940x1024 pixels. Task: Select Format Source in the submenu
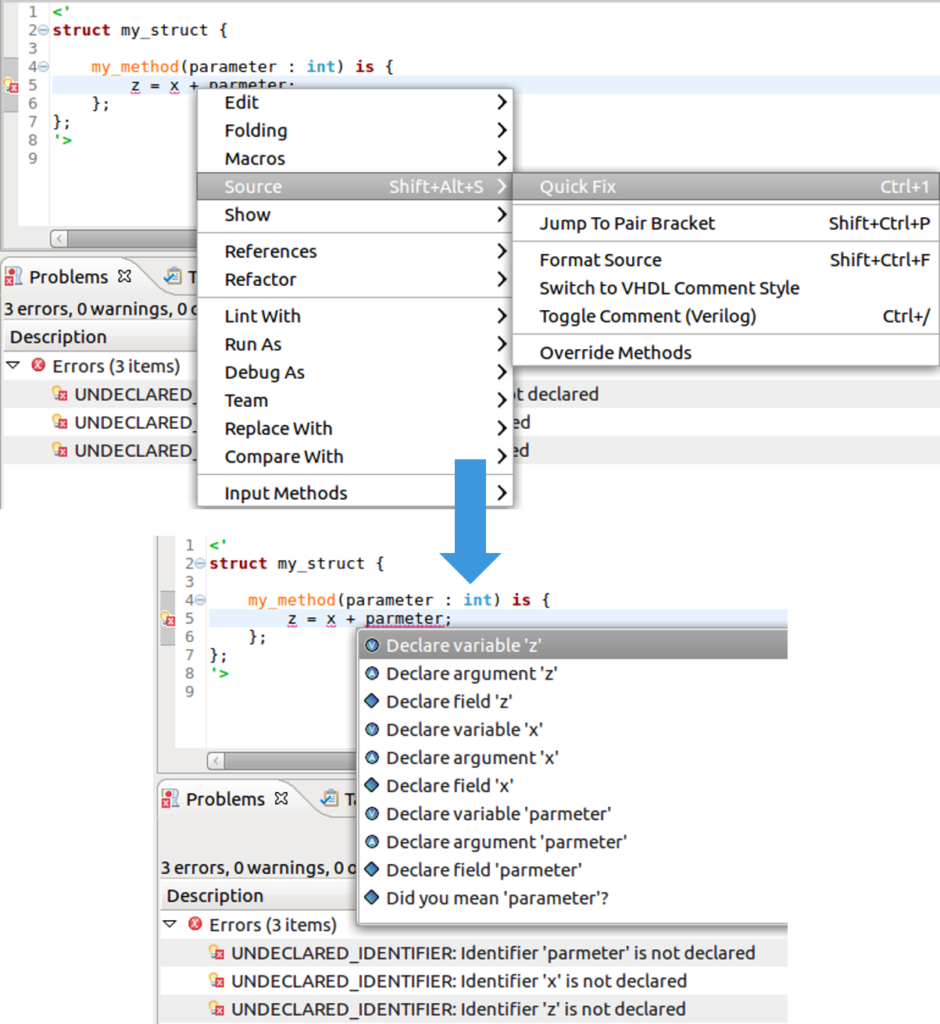tap(600, 260)
